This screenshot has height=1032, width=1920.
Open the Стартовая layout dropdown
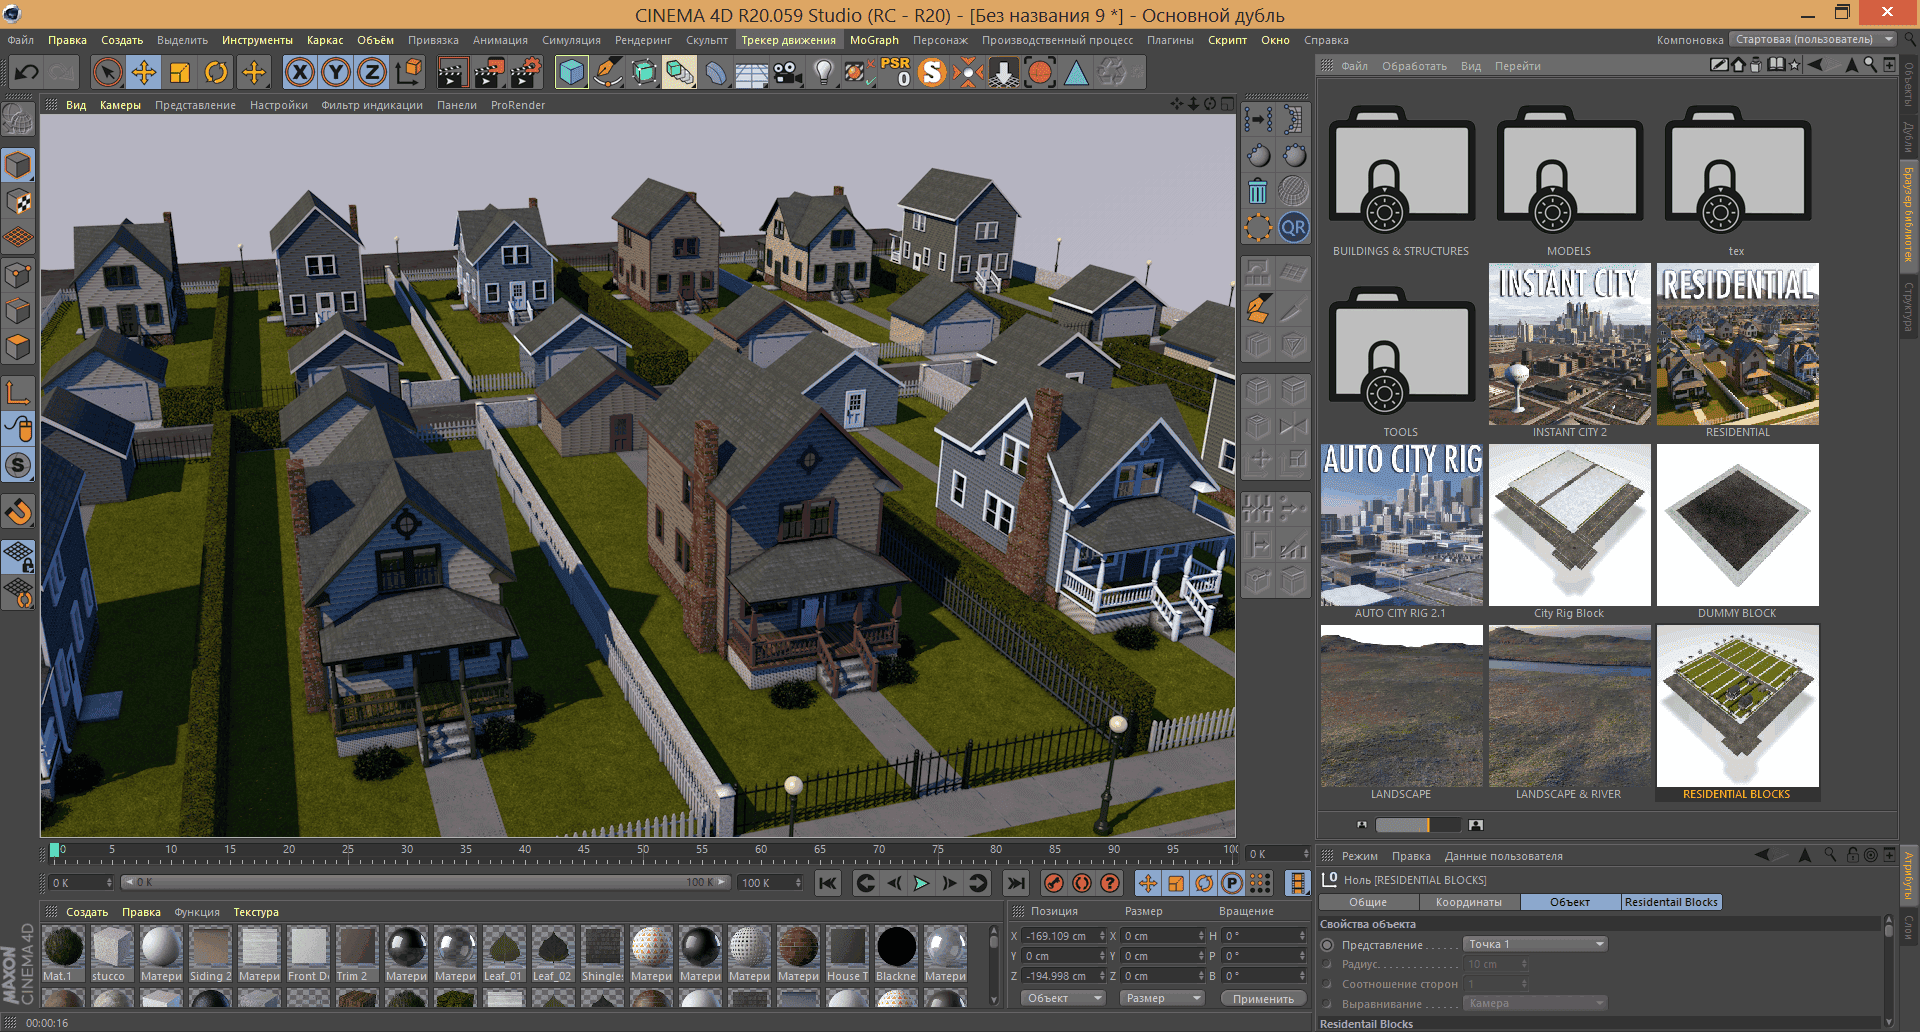pyautogui.click(x=1813, y=40)
